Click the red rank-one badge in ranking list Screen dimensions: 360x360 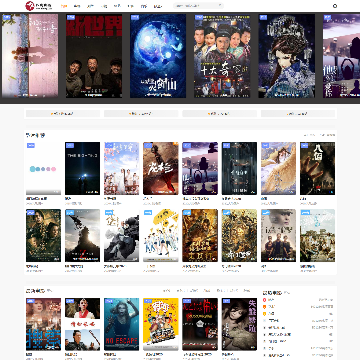(x=264, y=300)
